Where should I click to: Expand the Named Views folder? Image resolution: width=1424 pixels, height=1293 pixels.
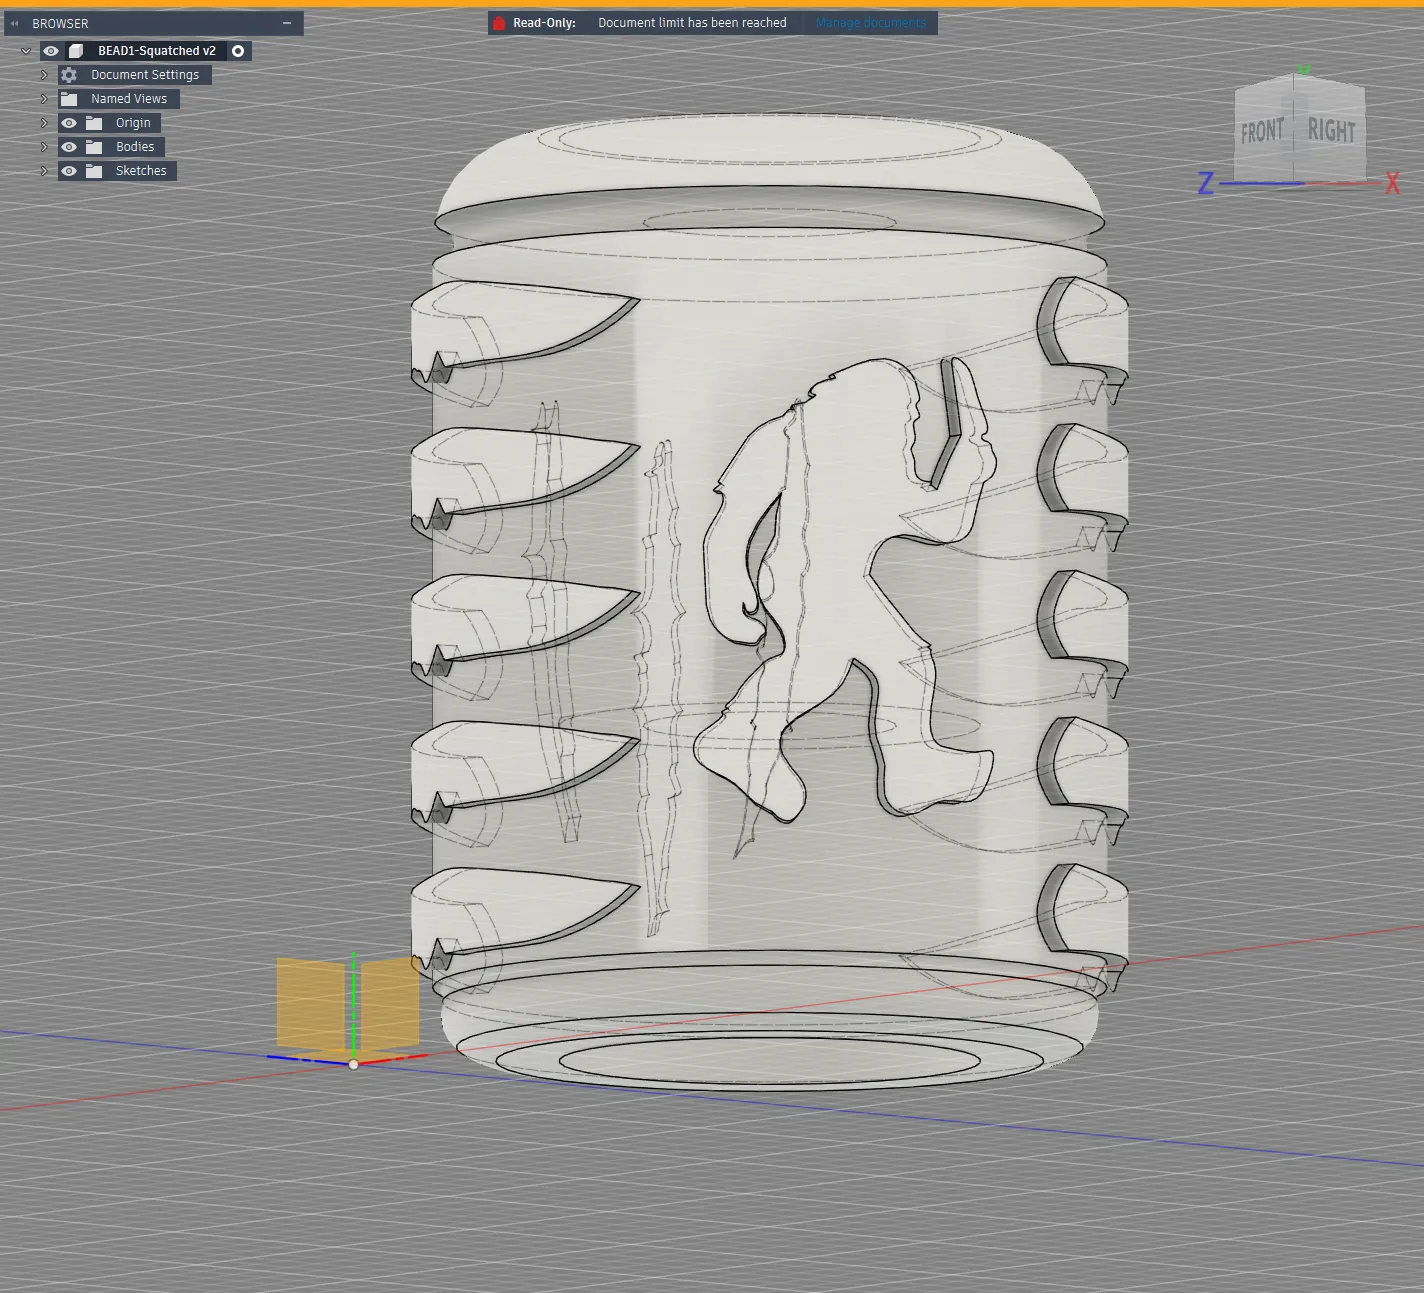click(x=44, y=99)
